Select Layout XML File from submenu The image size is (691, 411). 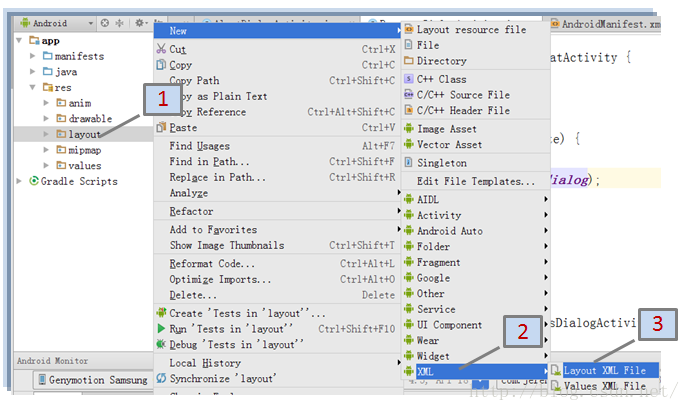coord(604,371)
